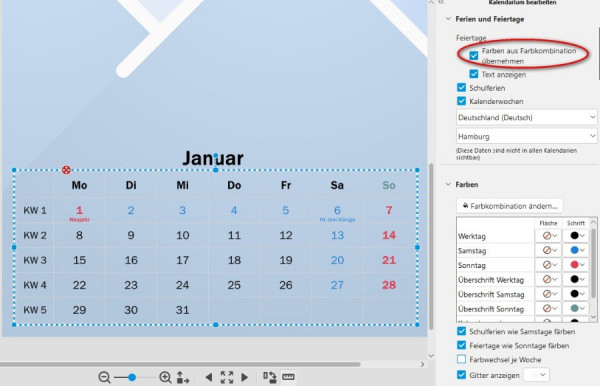Open the Deutschland (Deutsch) dropdown
This screenshot has height=386, width=600.
[x=527, y=117]
